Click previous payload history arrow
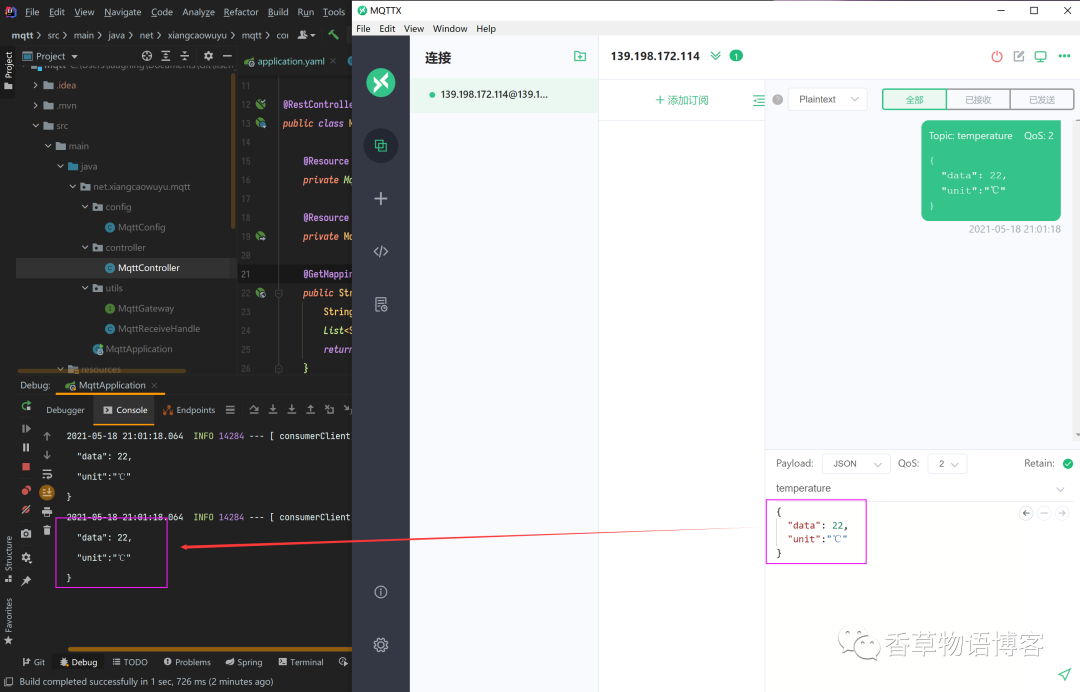This screenshot has height=692, width=1080. pos(1026,513)
